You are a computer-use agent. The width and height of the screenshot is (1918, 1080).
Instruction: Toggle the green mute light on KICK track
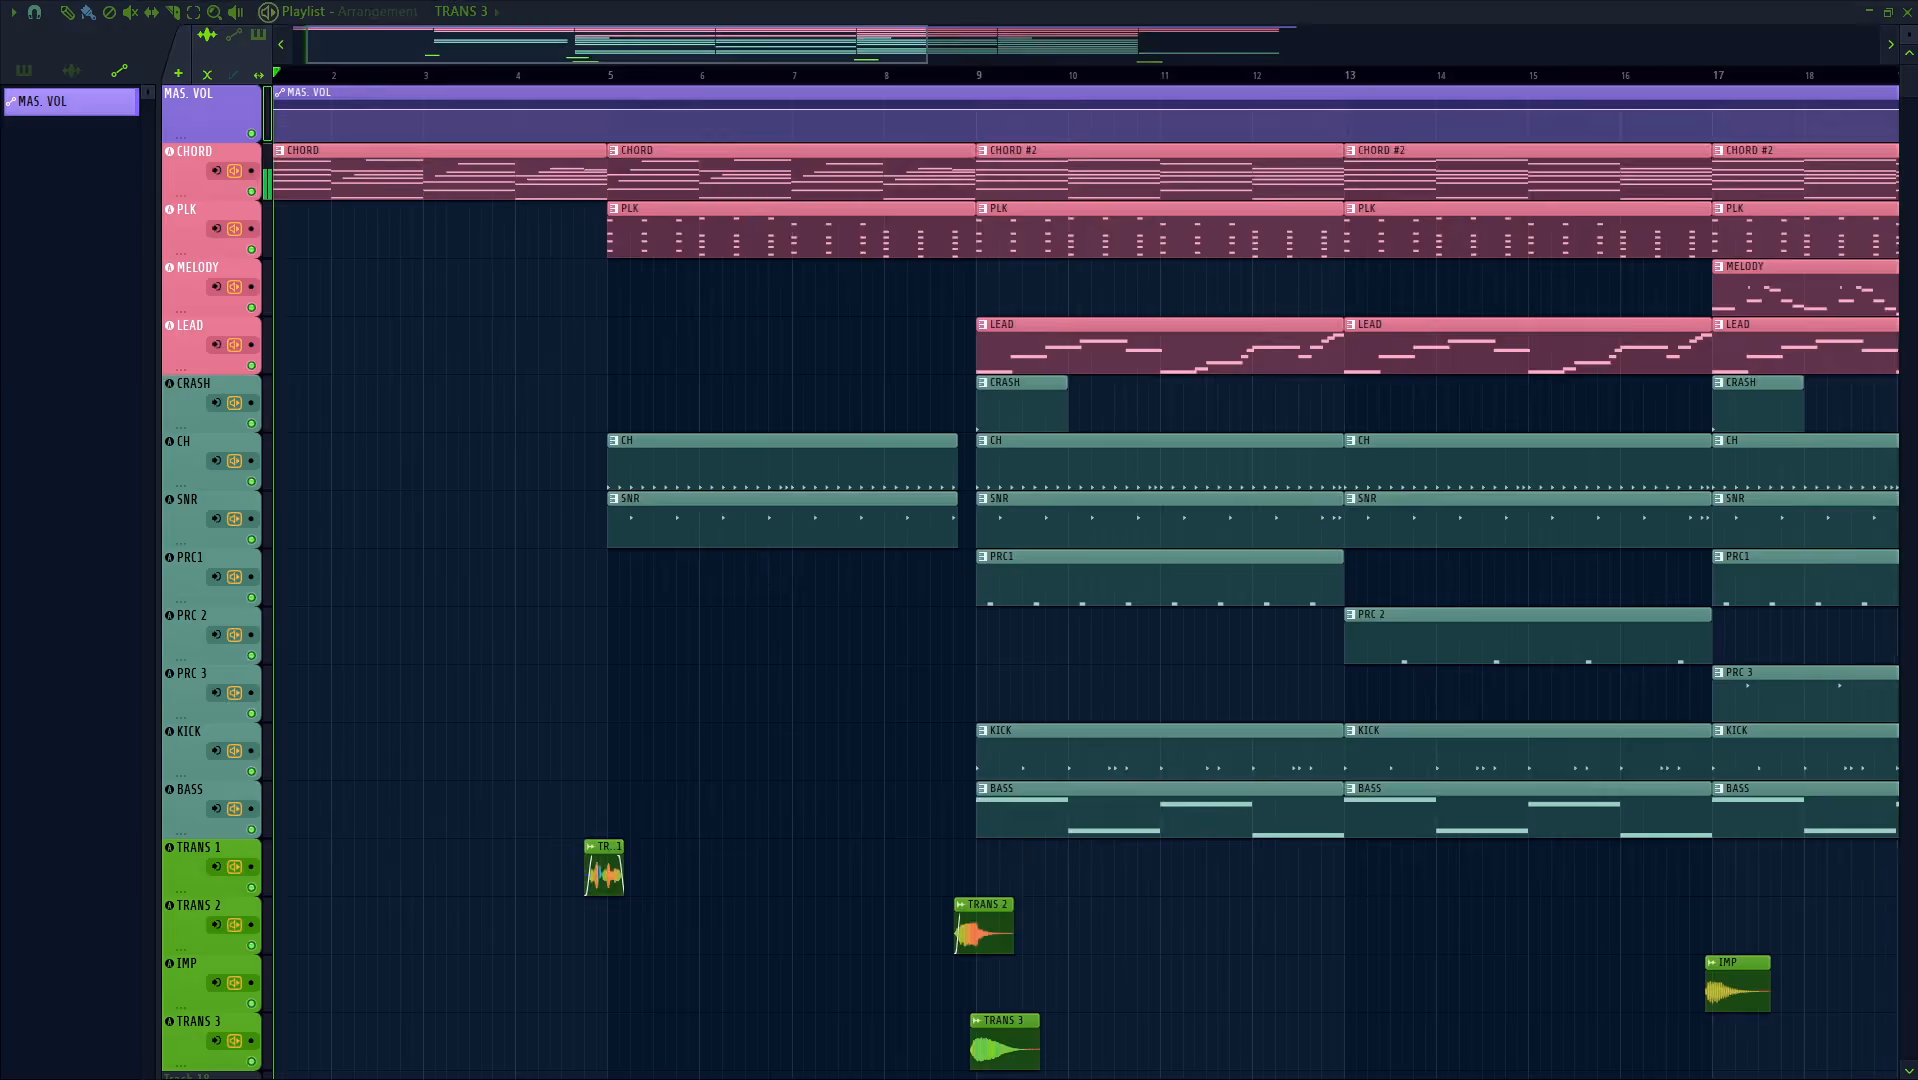point(251,771)
